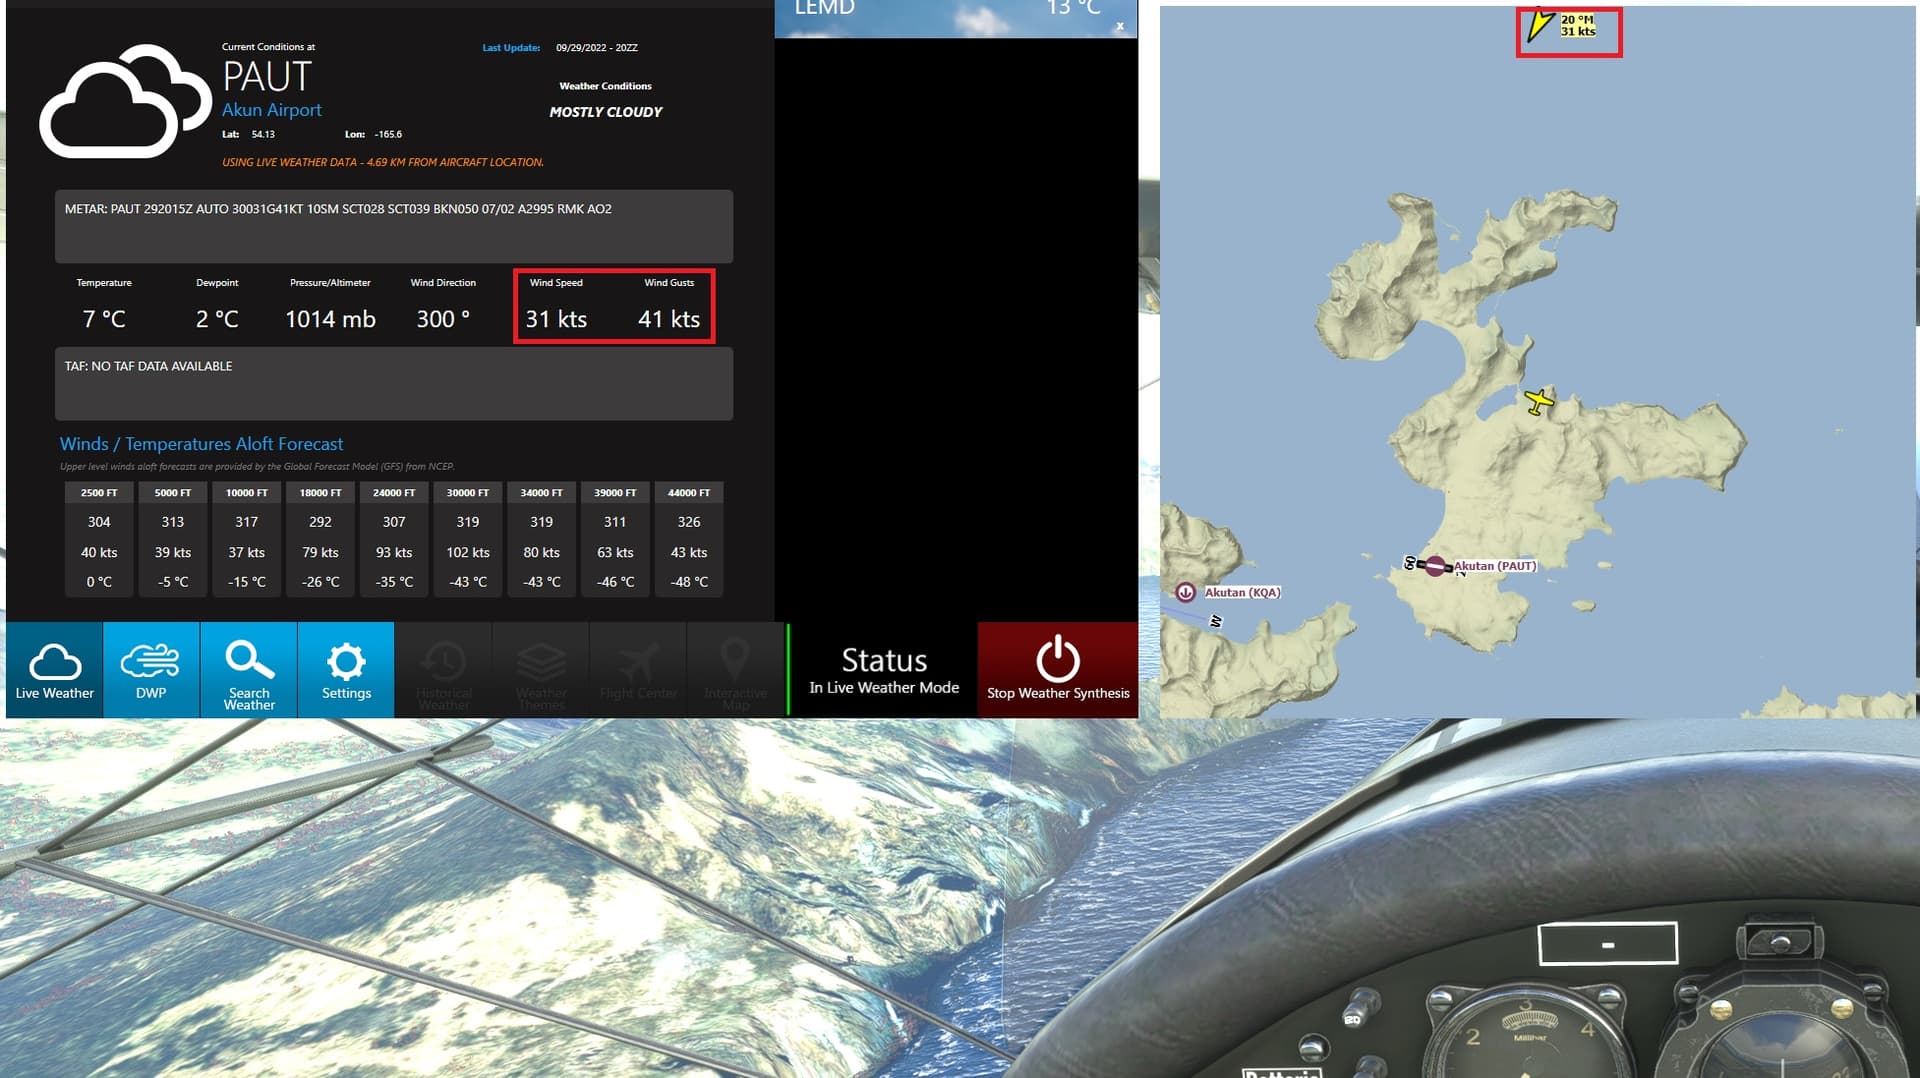
Task: Open Weather Themes layers icon
Action: (541, 670)
